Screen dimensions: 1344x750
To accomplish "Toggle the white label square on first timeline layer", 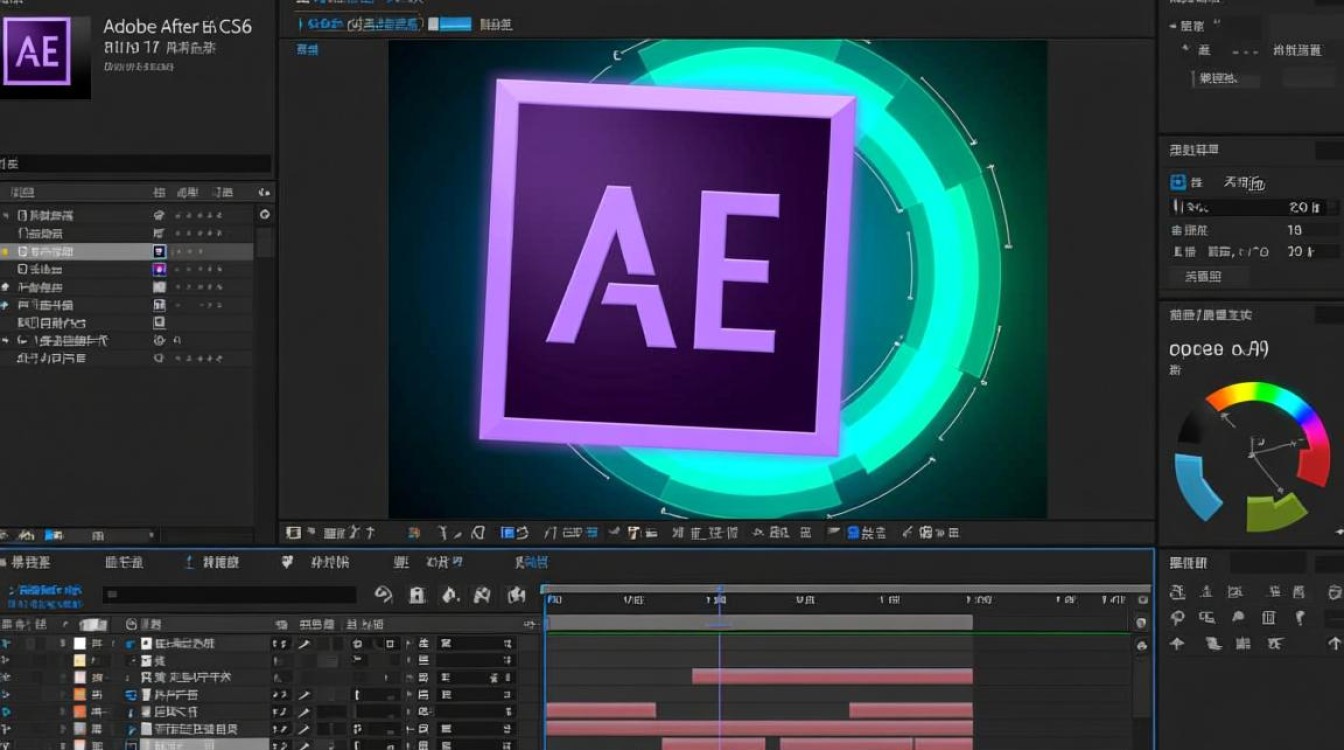I will click(x=79, y=644).
